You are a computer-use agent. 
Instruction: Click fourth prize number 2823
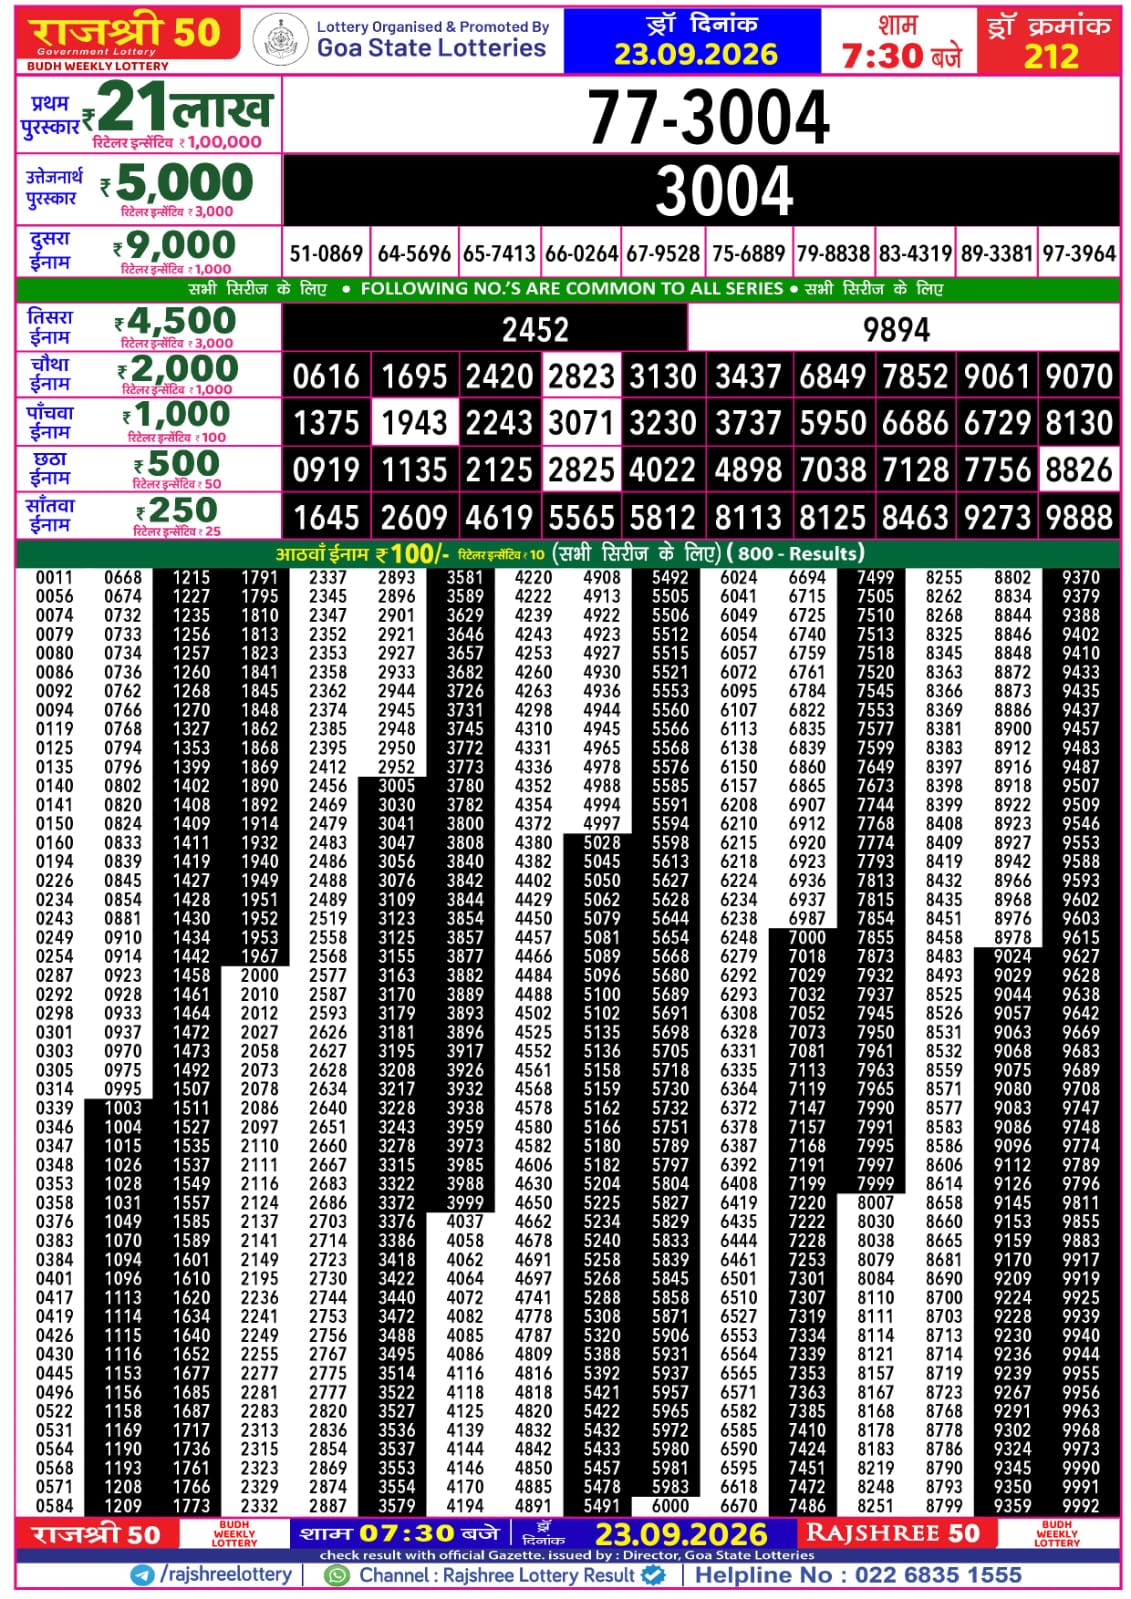click(581, 376)
